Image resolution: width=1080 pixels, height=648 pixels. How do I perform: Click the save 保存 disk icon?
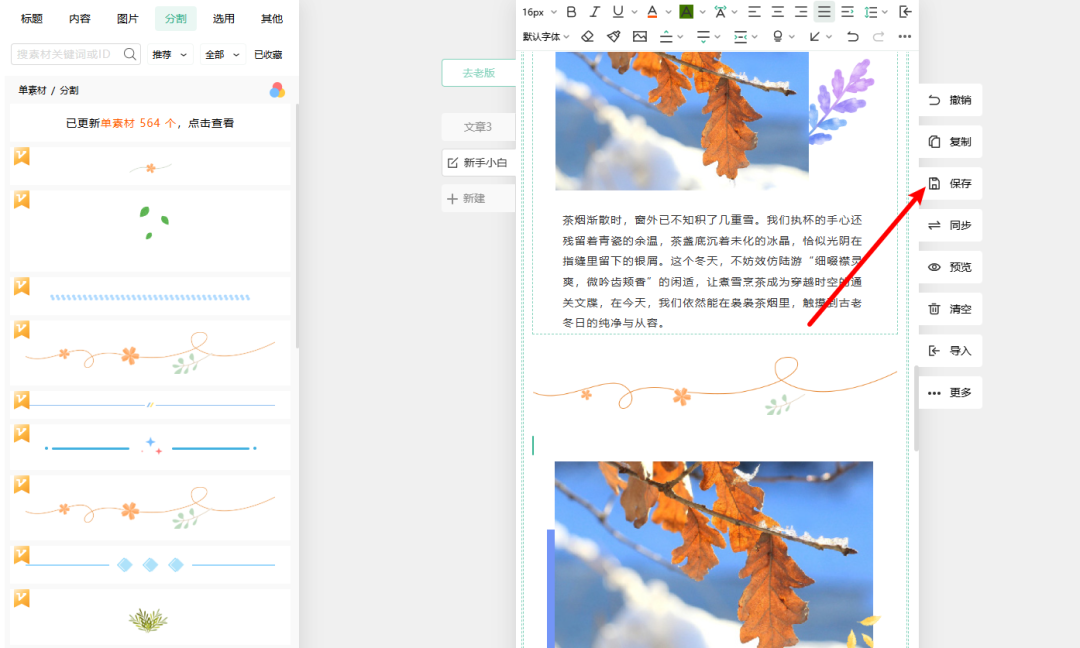934,184
